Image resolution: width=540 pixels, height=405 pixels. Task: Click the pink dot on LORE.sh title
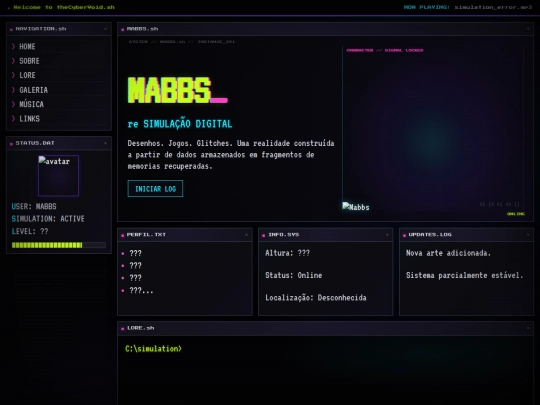click(x=123, y=329)
